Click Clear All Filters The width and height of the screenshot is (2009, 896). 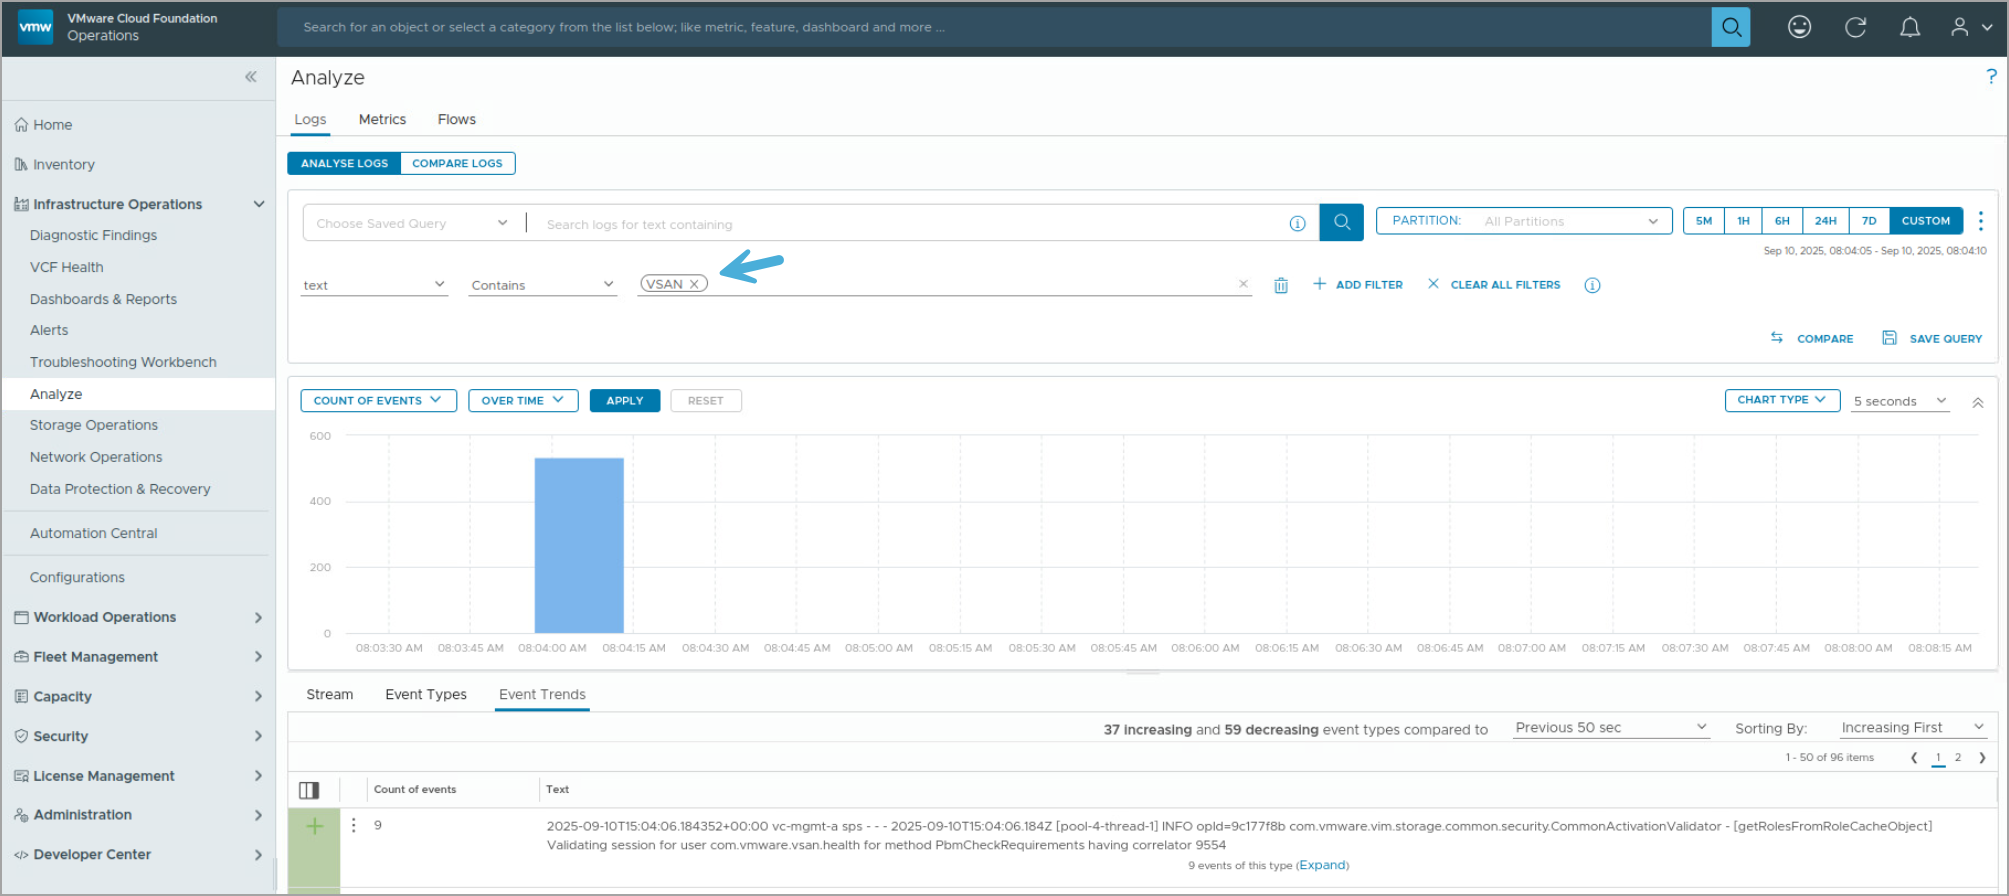(1494, 285)
